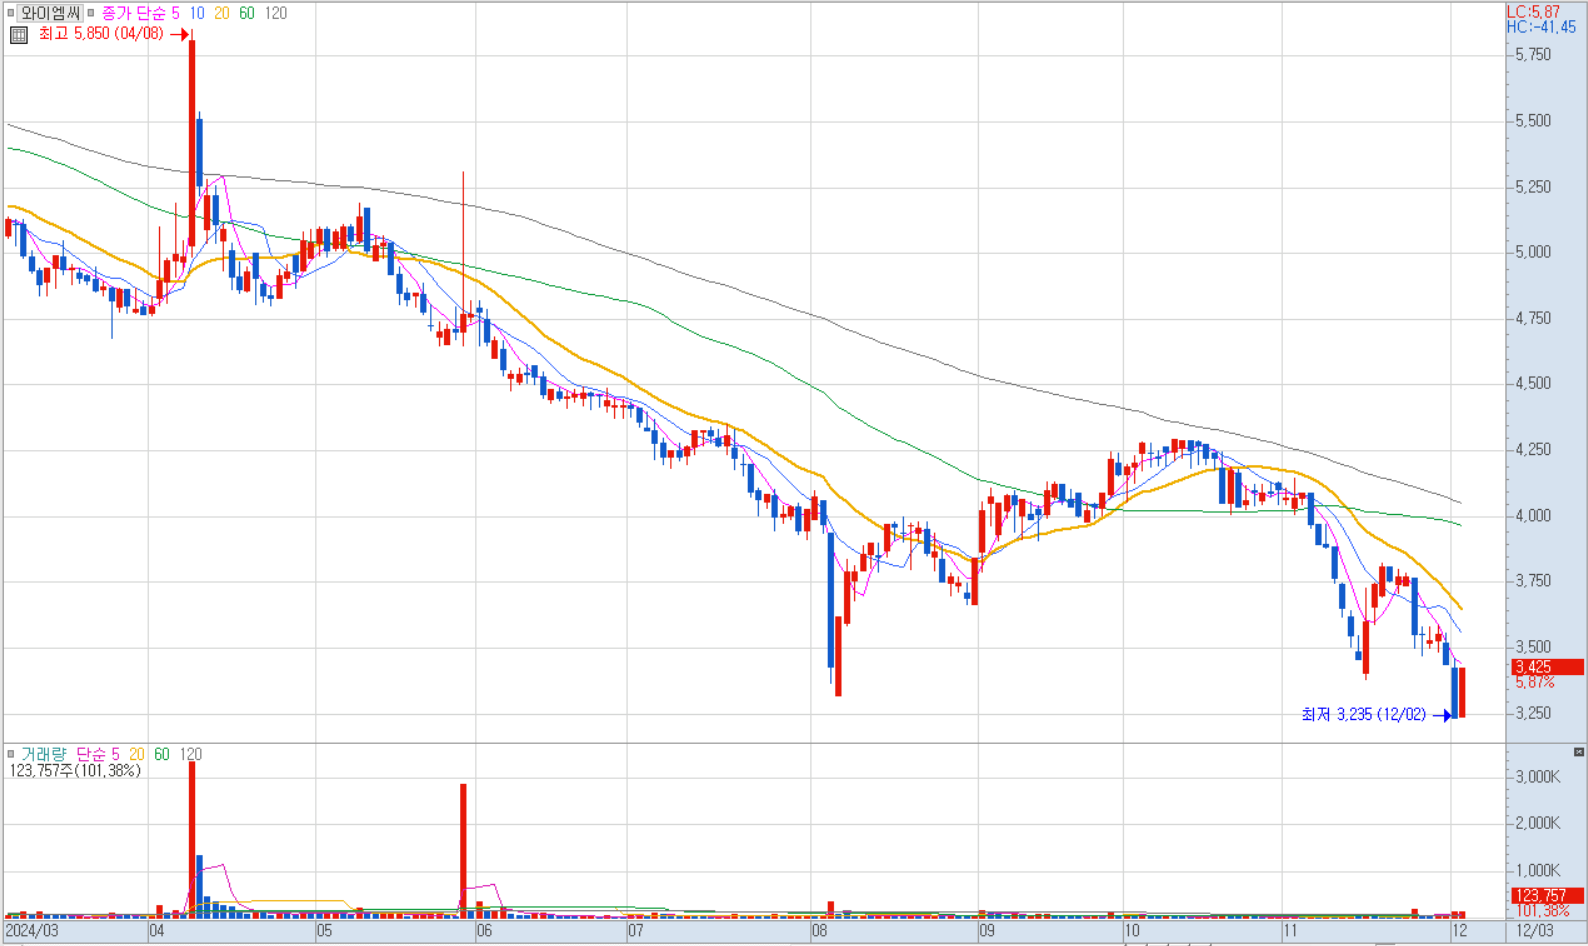
Task: Click the red 123,757 volume tag on axis
Action: 1547,896
